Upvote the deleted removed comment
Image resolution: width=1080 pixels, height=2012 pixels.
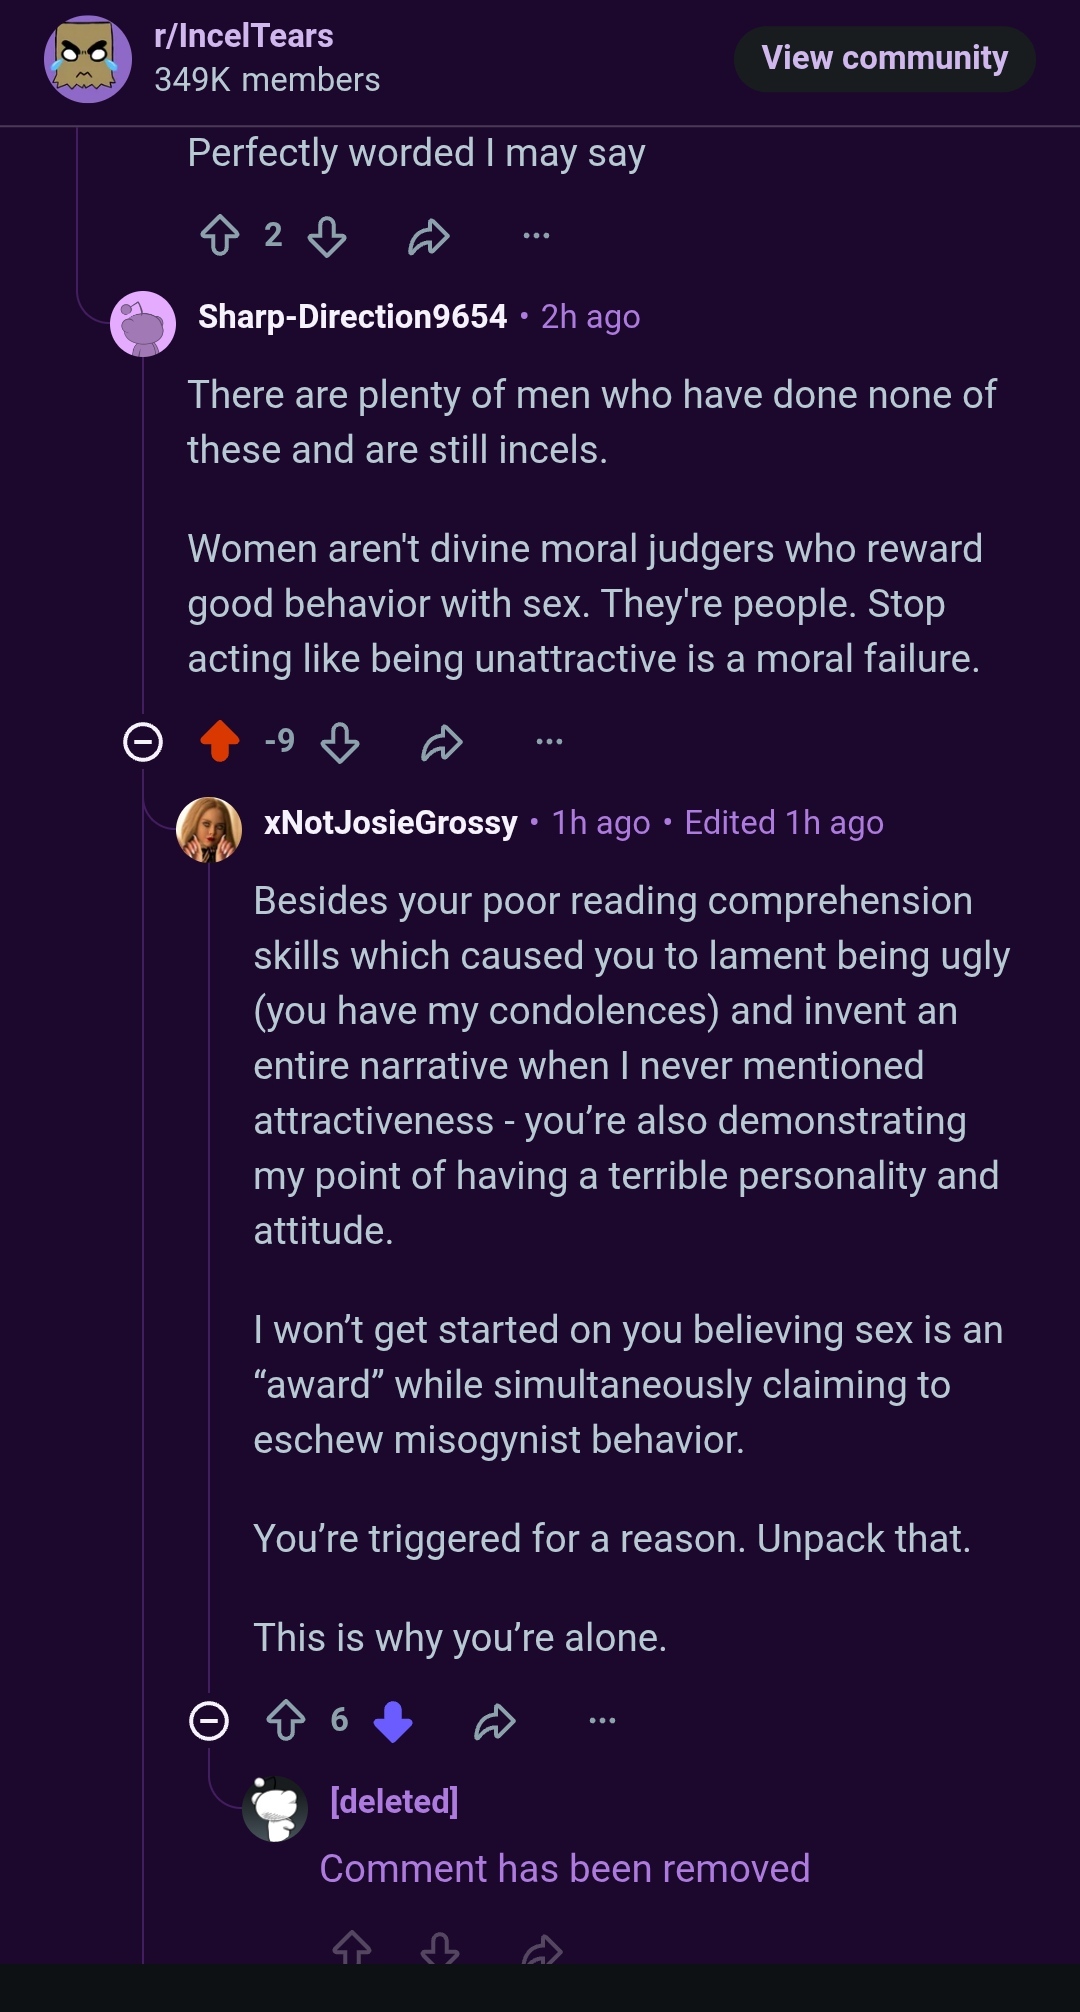click(352, 1948)
